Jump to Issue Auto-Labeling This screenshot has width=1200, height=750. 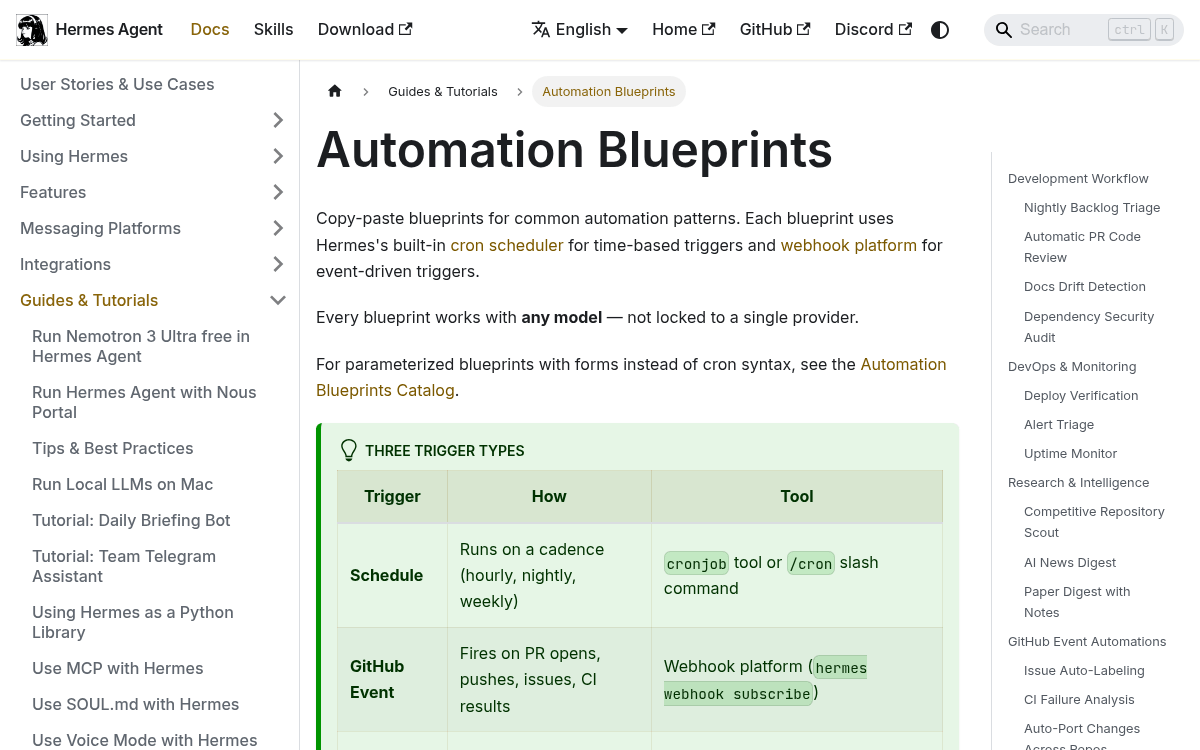[x=1084, y=670]
